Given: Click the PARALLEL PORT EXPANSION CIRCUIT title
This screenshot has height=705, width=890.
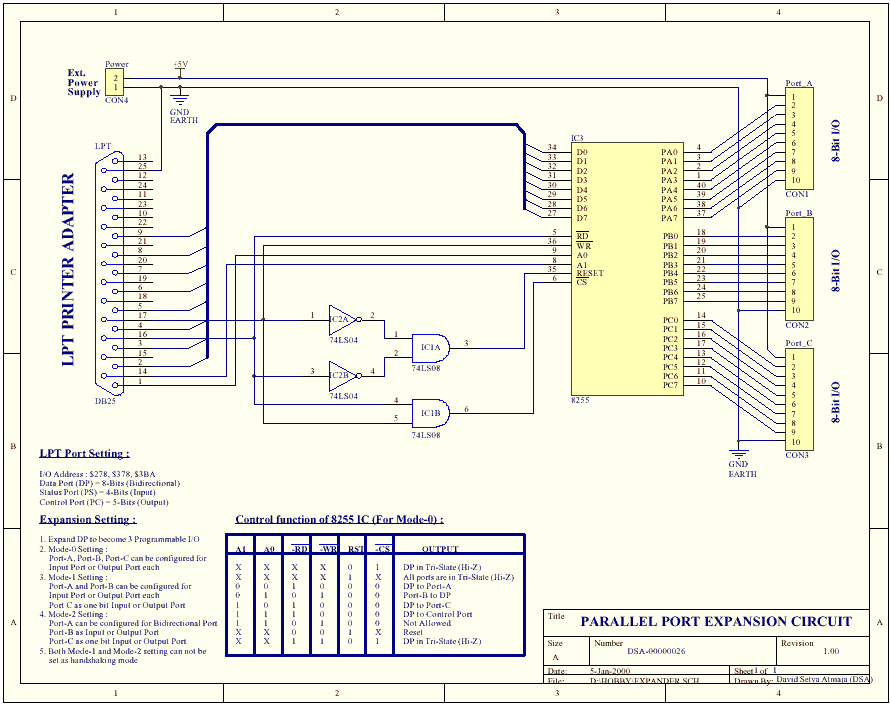Looking at the screenshot, I should click(x=718, y=621).
